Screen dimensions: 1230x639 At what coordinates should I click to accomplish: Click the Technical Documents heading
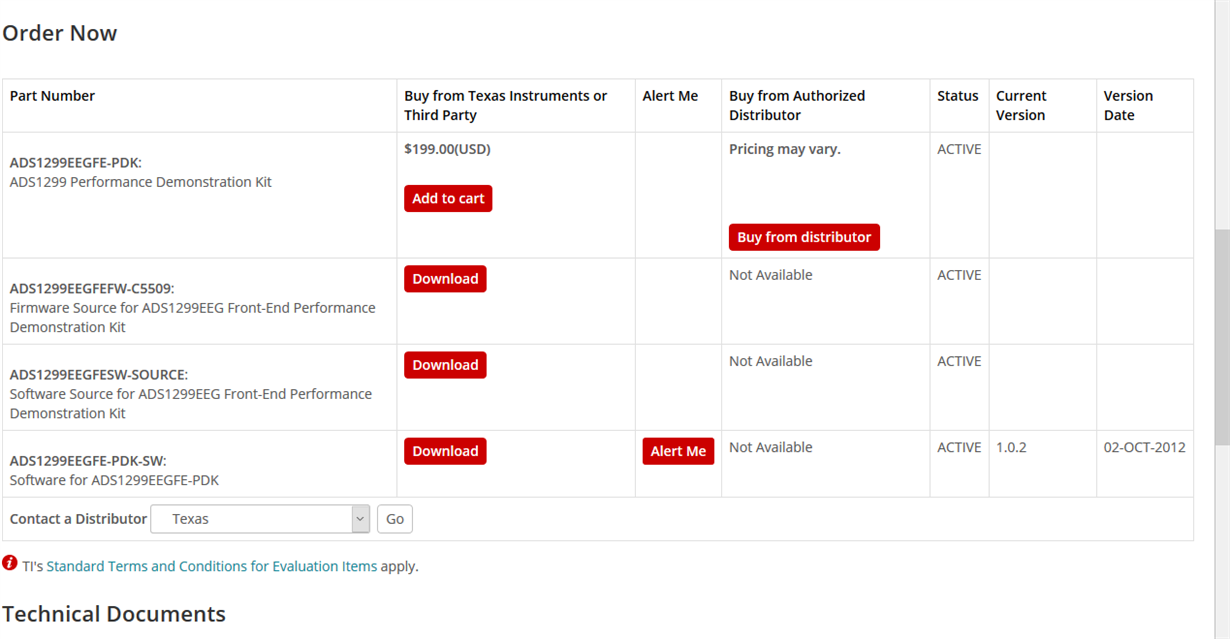pos(114,613)
